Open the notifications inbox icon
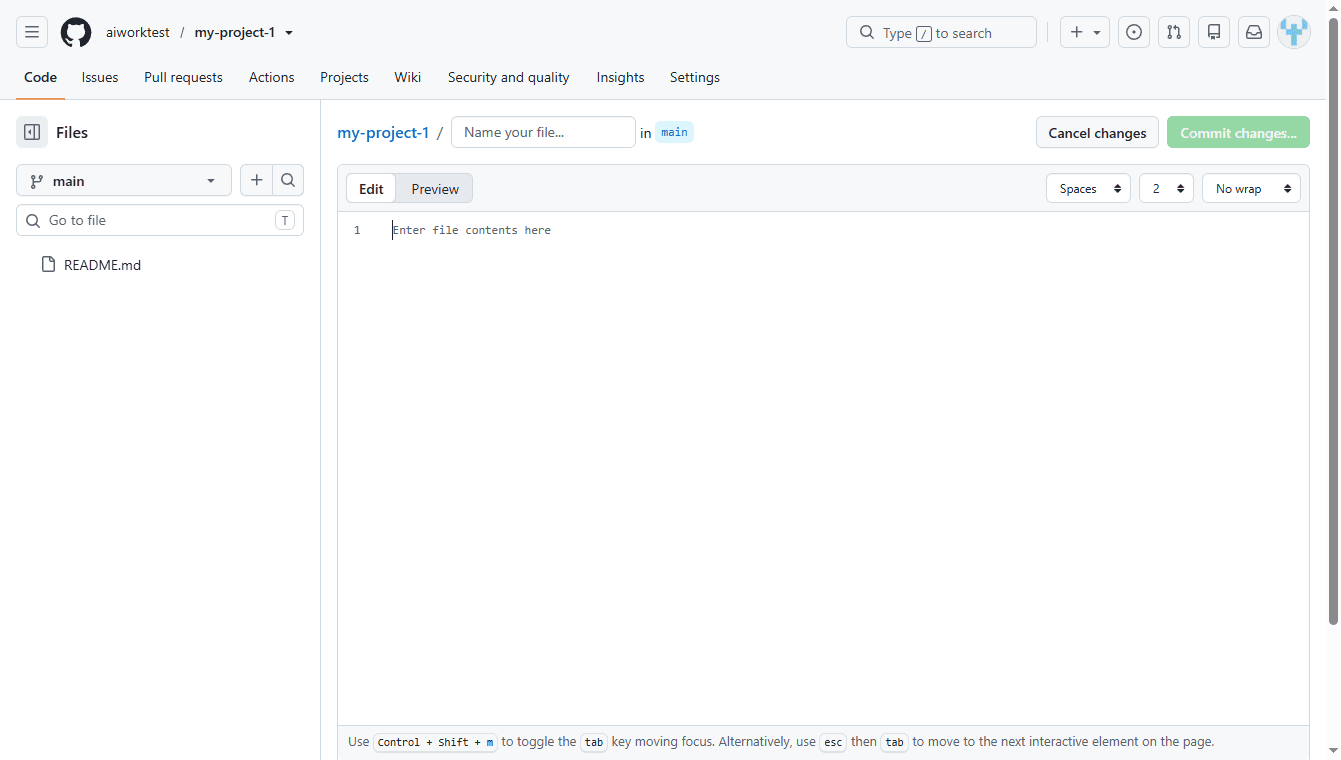 [1254, 32]
